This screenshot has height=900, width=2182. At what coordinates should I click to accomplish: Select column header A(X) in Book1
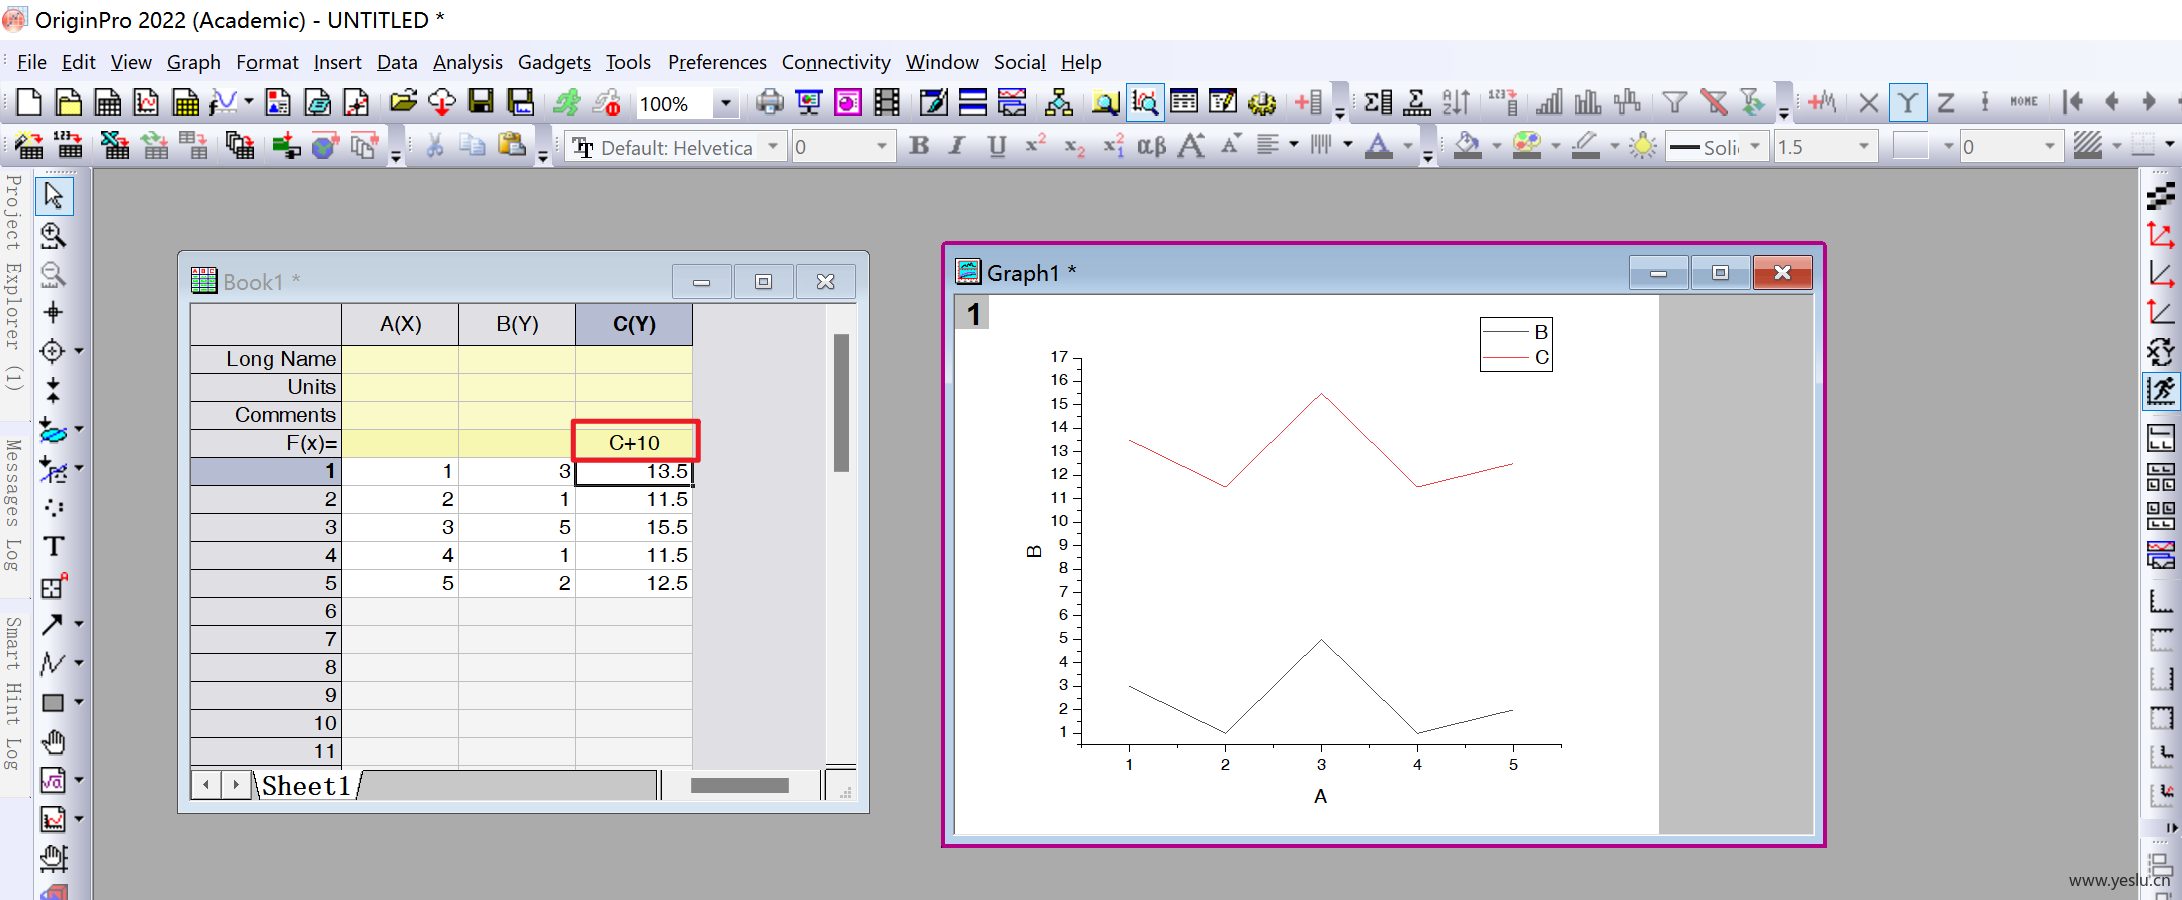[x=400, y=324]
